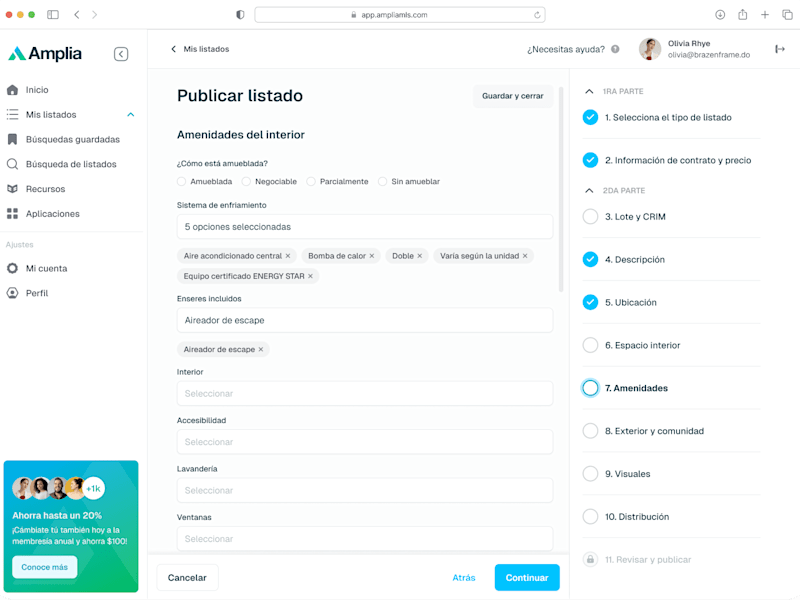Image resolution: width=800 pixels, height=600 pixels.
Task: Click the Continuar button
Action: [527, 578]
